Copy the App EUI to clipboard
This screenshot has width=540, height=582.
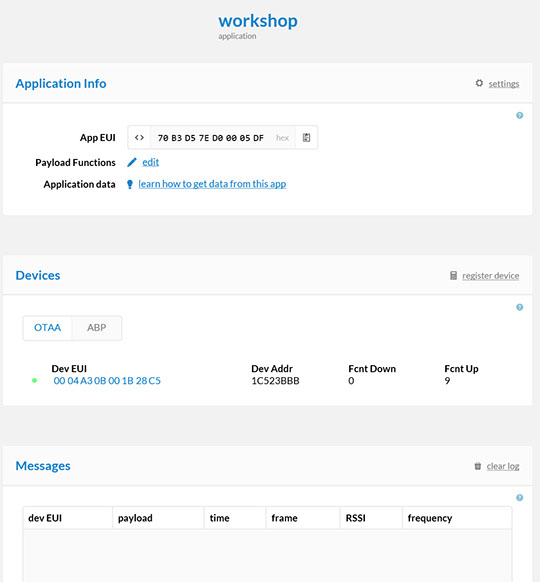point(306,138)
